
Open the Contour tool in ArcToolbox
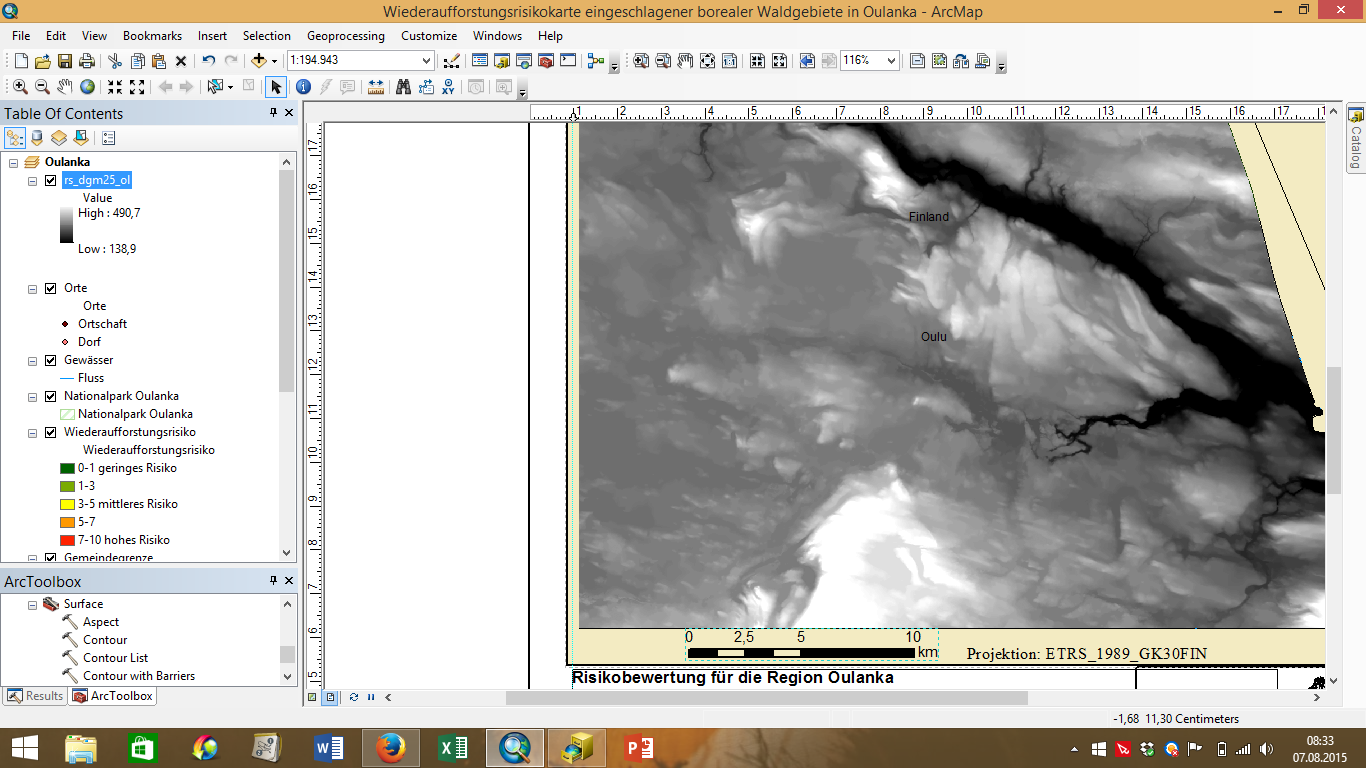point(104,640)
